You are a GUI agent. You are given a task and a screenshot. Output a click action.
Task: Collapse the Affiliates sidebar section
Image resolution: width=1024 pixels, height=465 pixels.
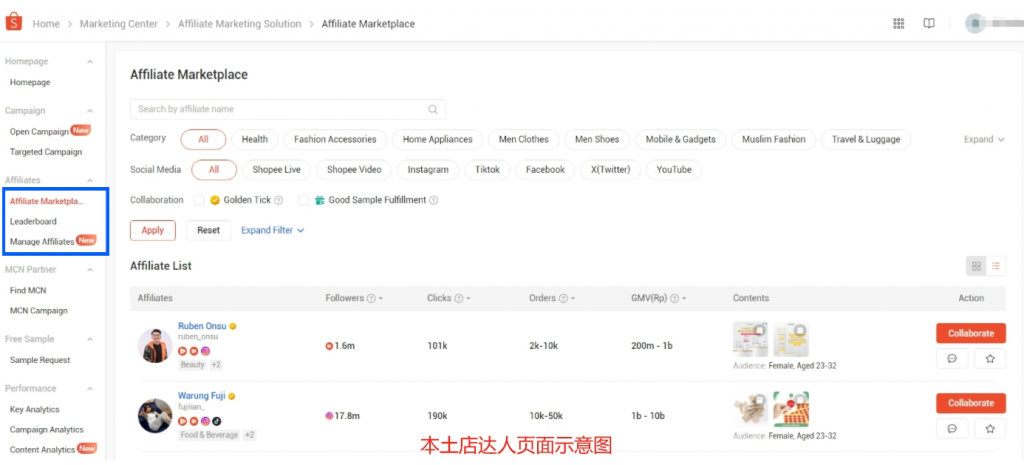tap(90, 180)
